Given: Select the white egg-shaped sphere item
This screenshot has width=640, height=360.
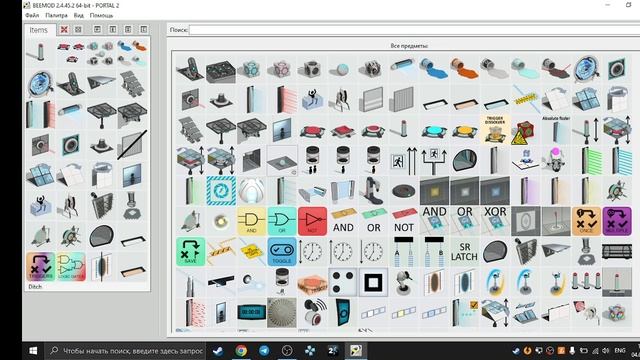Looking at the screenshot, I should tap(251, 191).
